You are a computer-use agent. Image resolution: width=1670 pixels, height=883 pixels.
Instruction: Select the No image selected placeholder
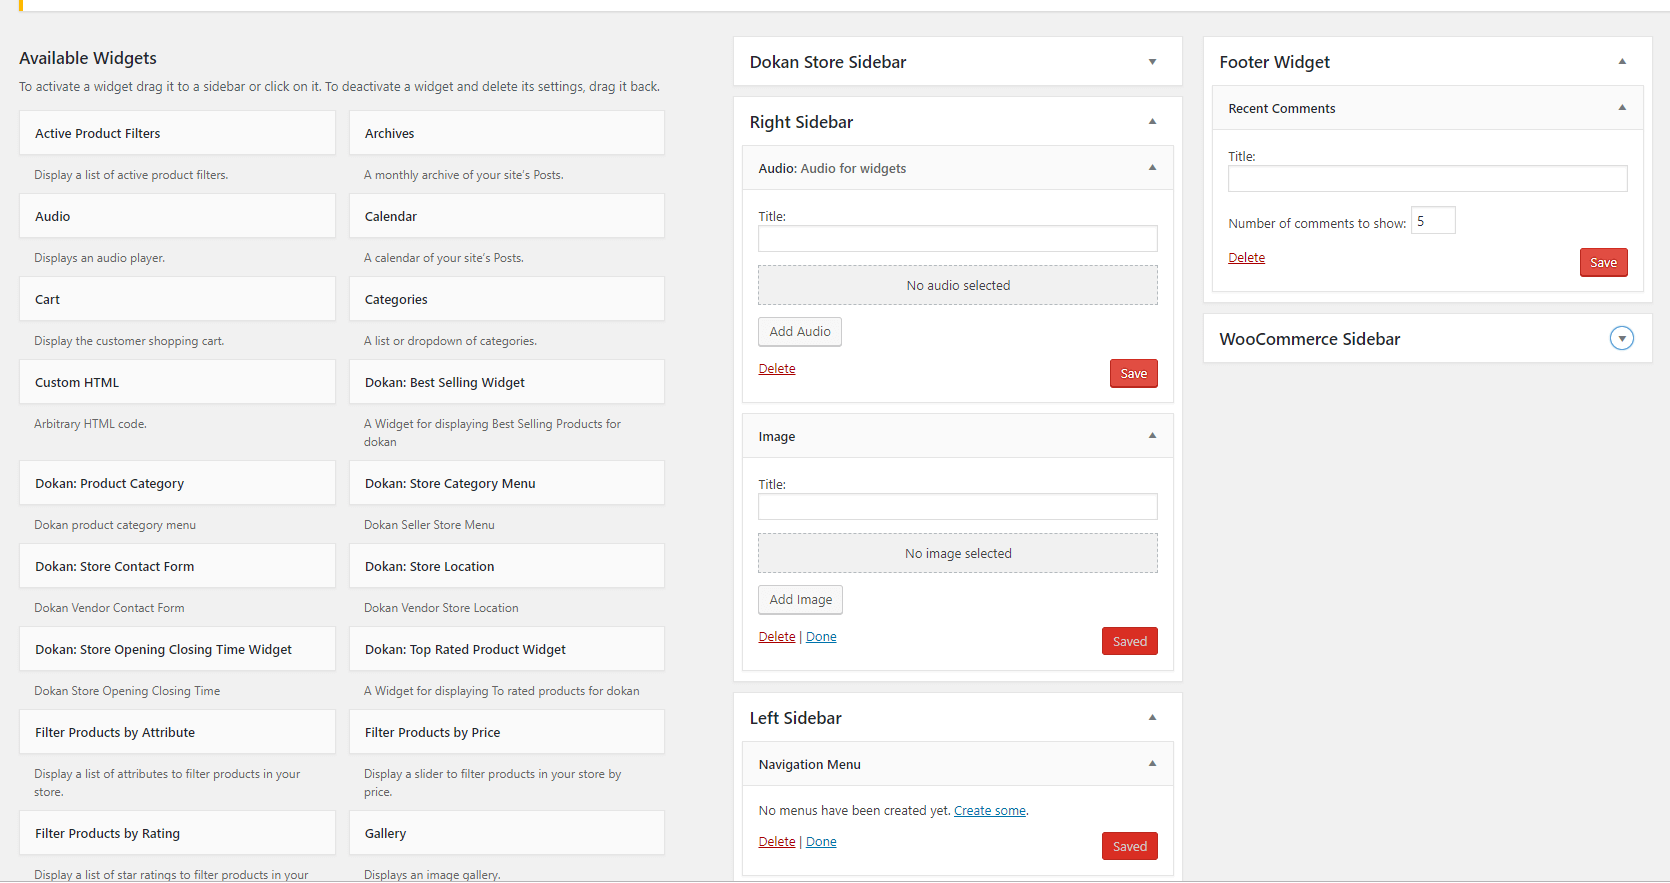(x=957, y=553)
